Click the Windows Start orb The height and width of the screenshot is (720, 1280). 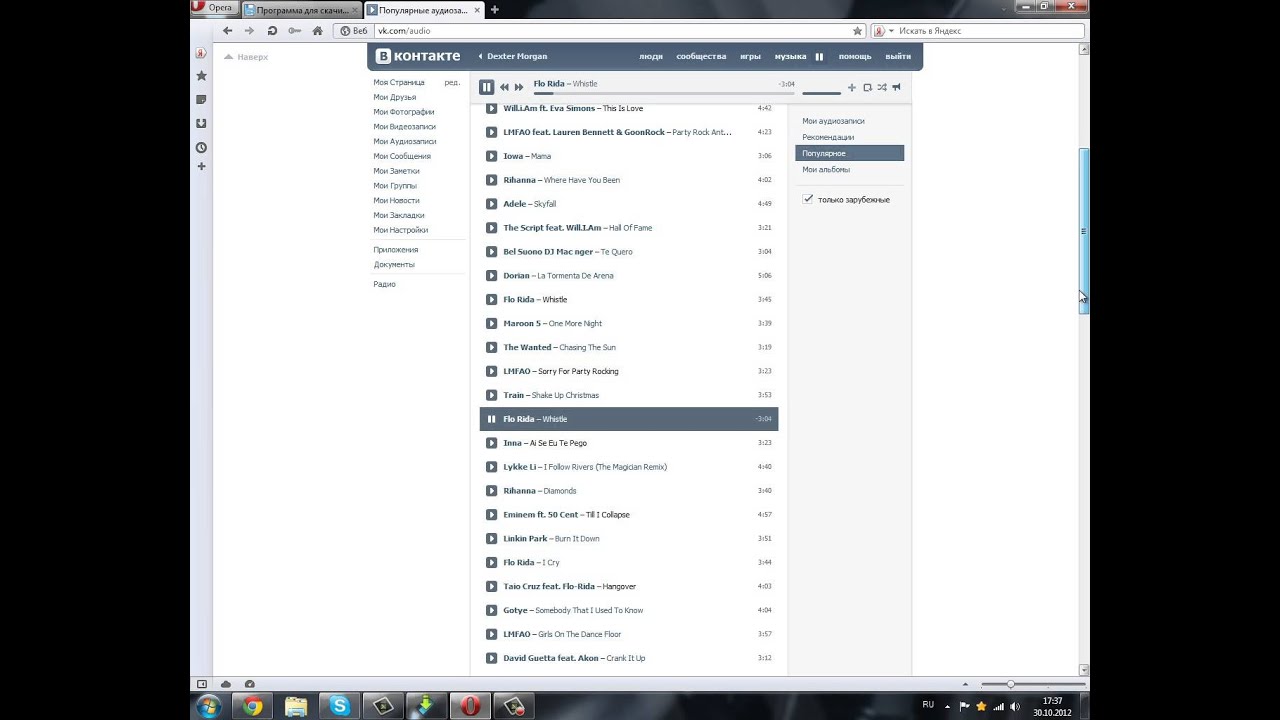[x=209, y=706]
